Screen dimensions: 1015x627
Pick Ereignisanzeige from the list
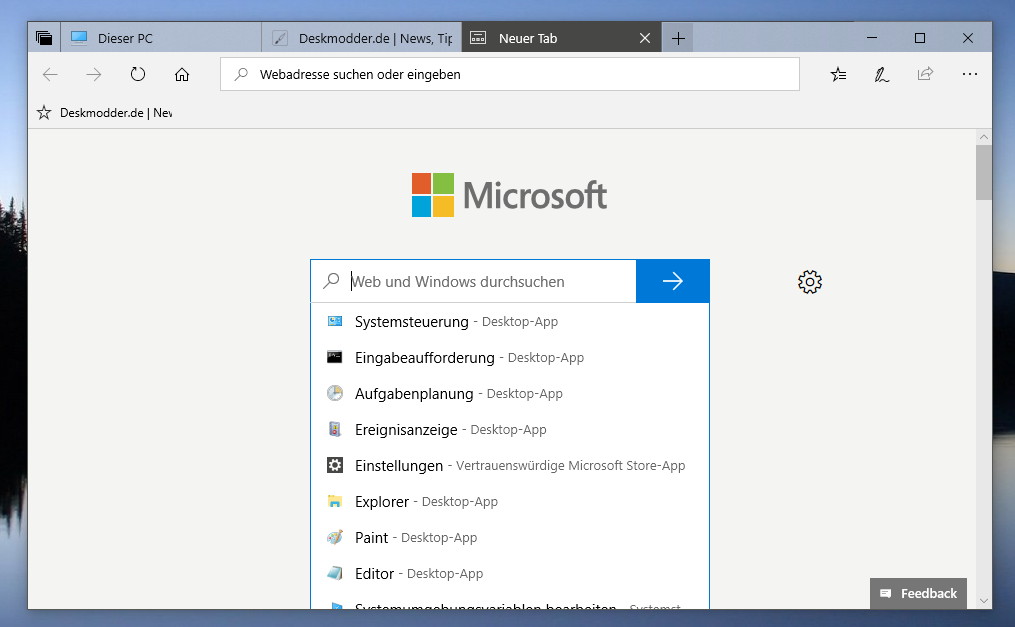[x=510, y=430]
